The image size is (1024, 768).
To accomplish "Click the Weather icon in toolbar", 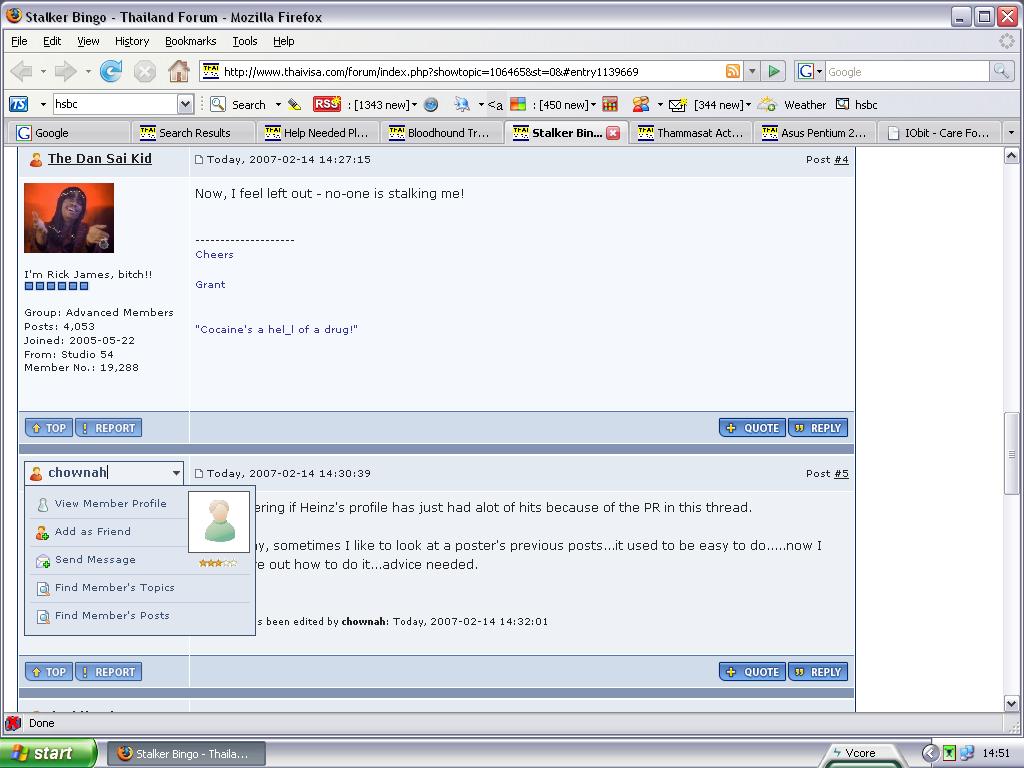I will [x=768, y=104].
